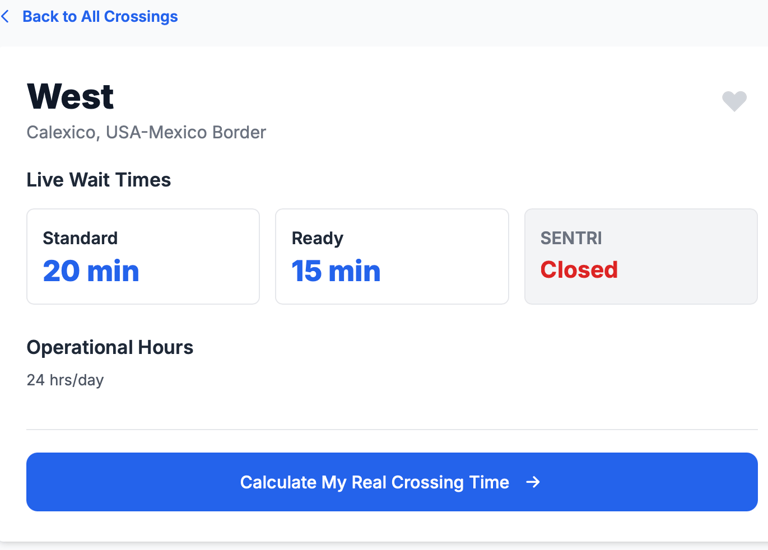Image resolution: width=768 pixels, height=550 pixels.
Task: Click the Ready lane label
Action: point(317,239)
